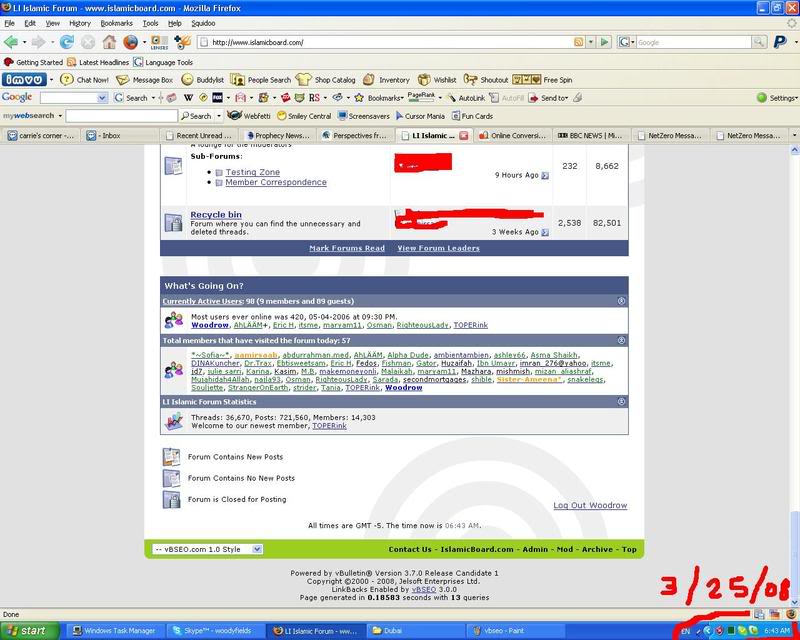The width and height of the screenshot is (800, 640).
Task: Click the Wikipedia W icon in Google toolbar
Action: point(188,97)
